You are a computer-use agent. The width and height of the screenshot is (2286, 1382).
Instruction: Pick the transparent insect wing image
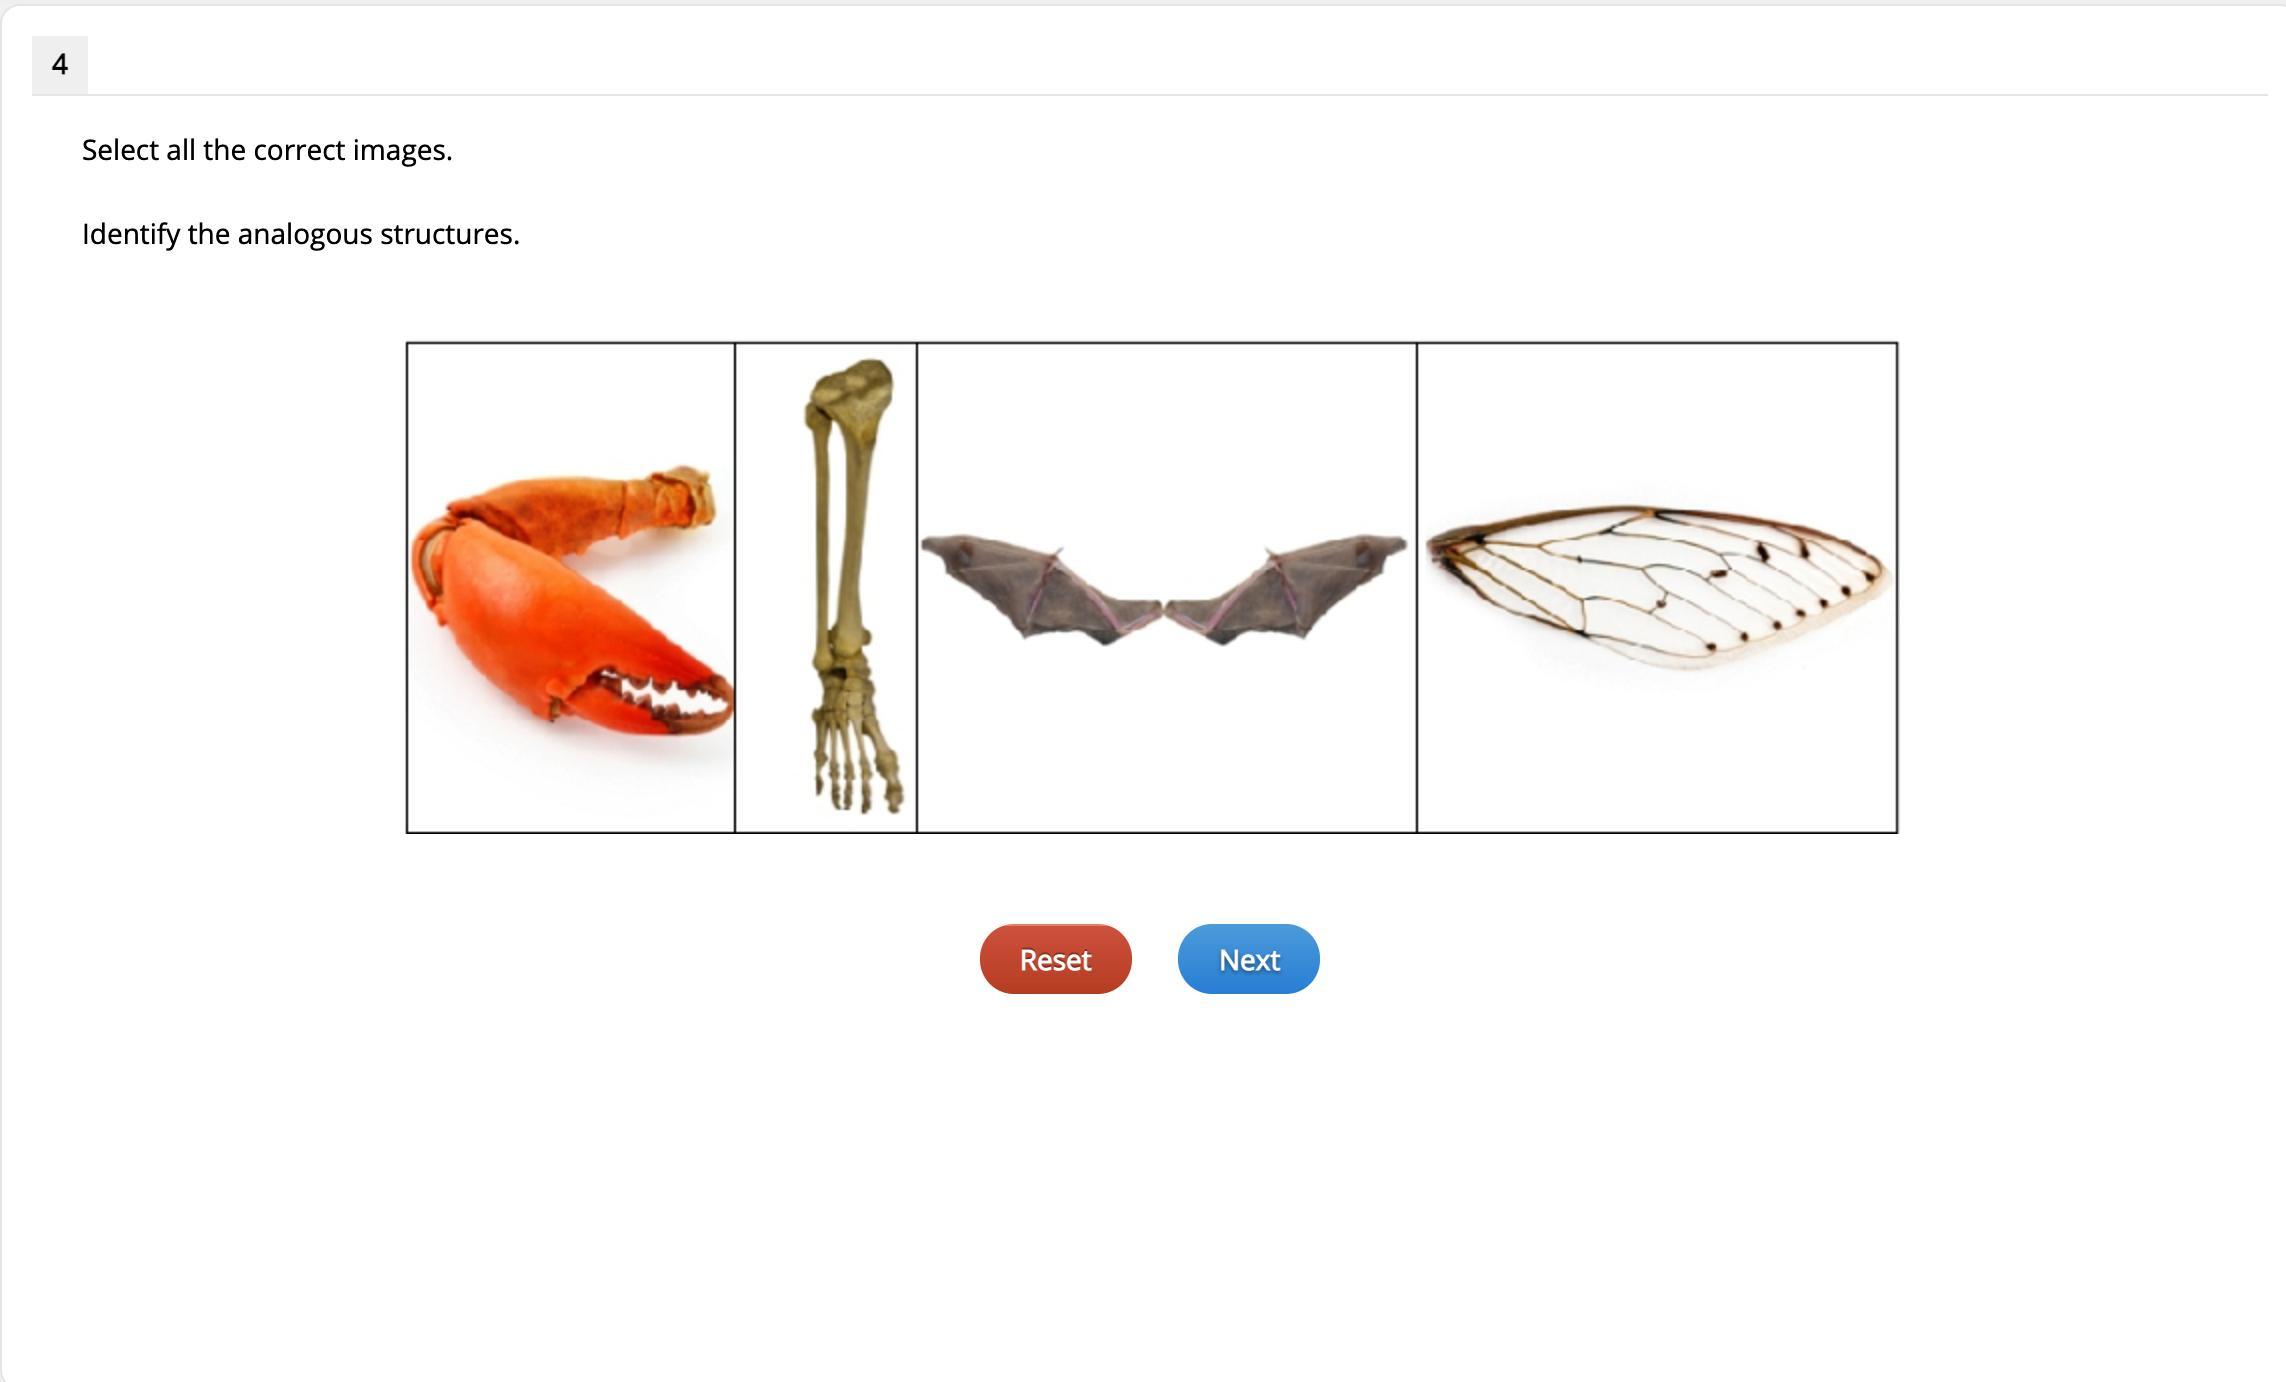[x=1657, y=588]
